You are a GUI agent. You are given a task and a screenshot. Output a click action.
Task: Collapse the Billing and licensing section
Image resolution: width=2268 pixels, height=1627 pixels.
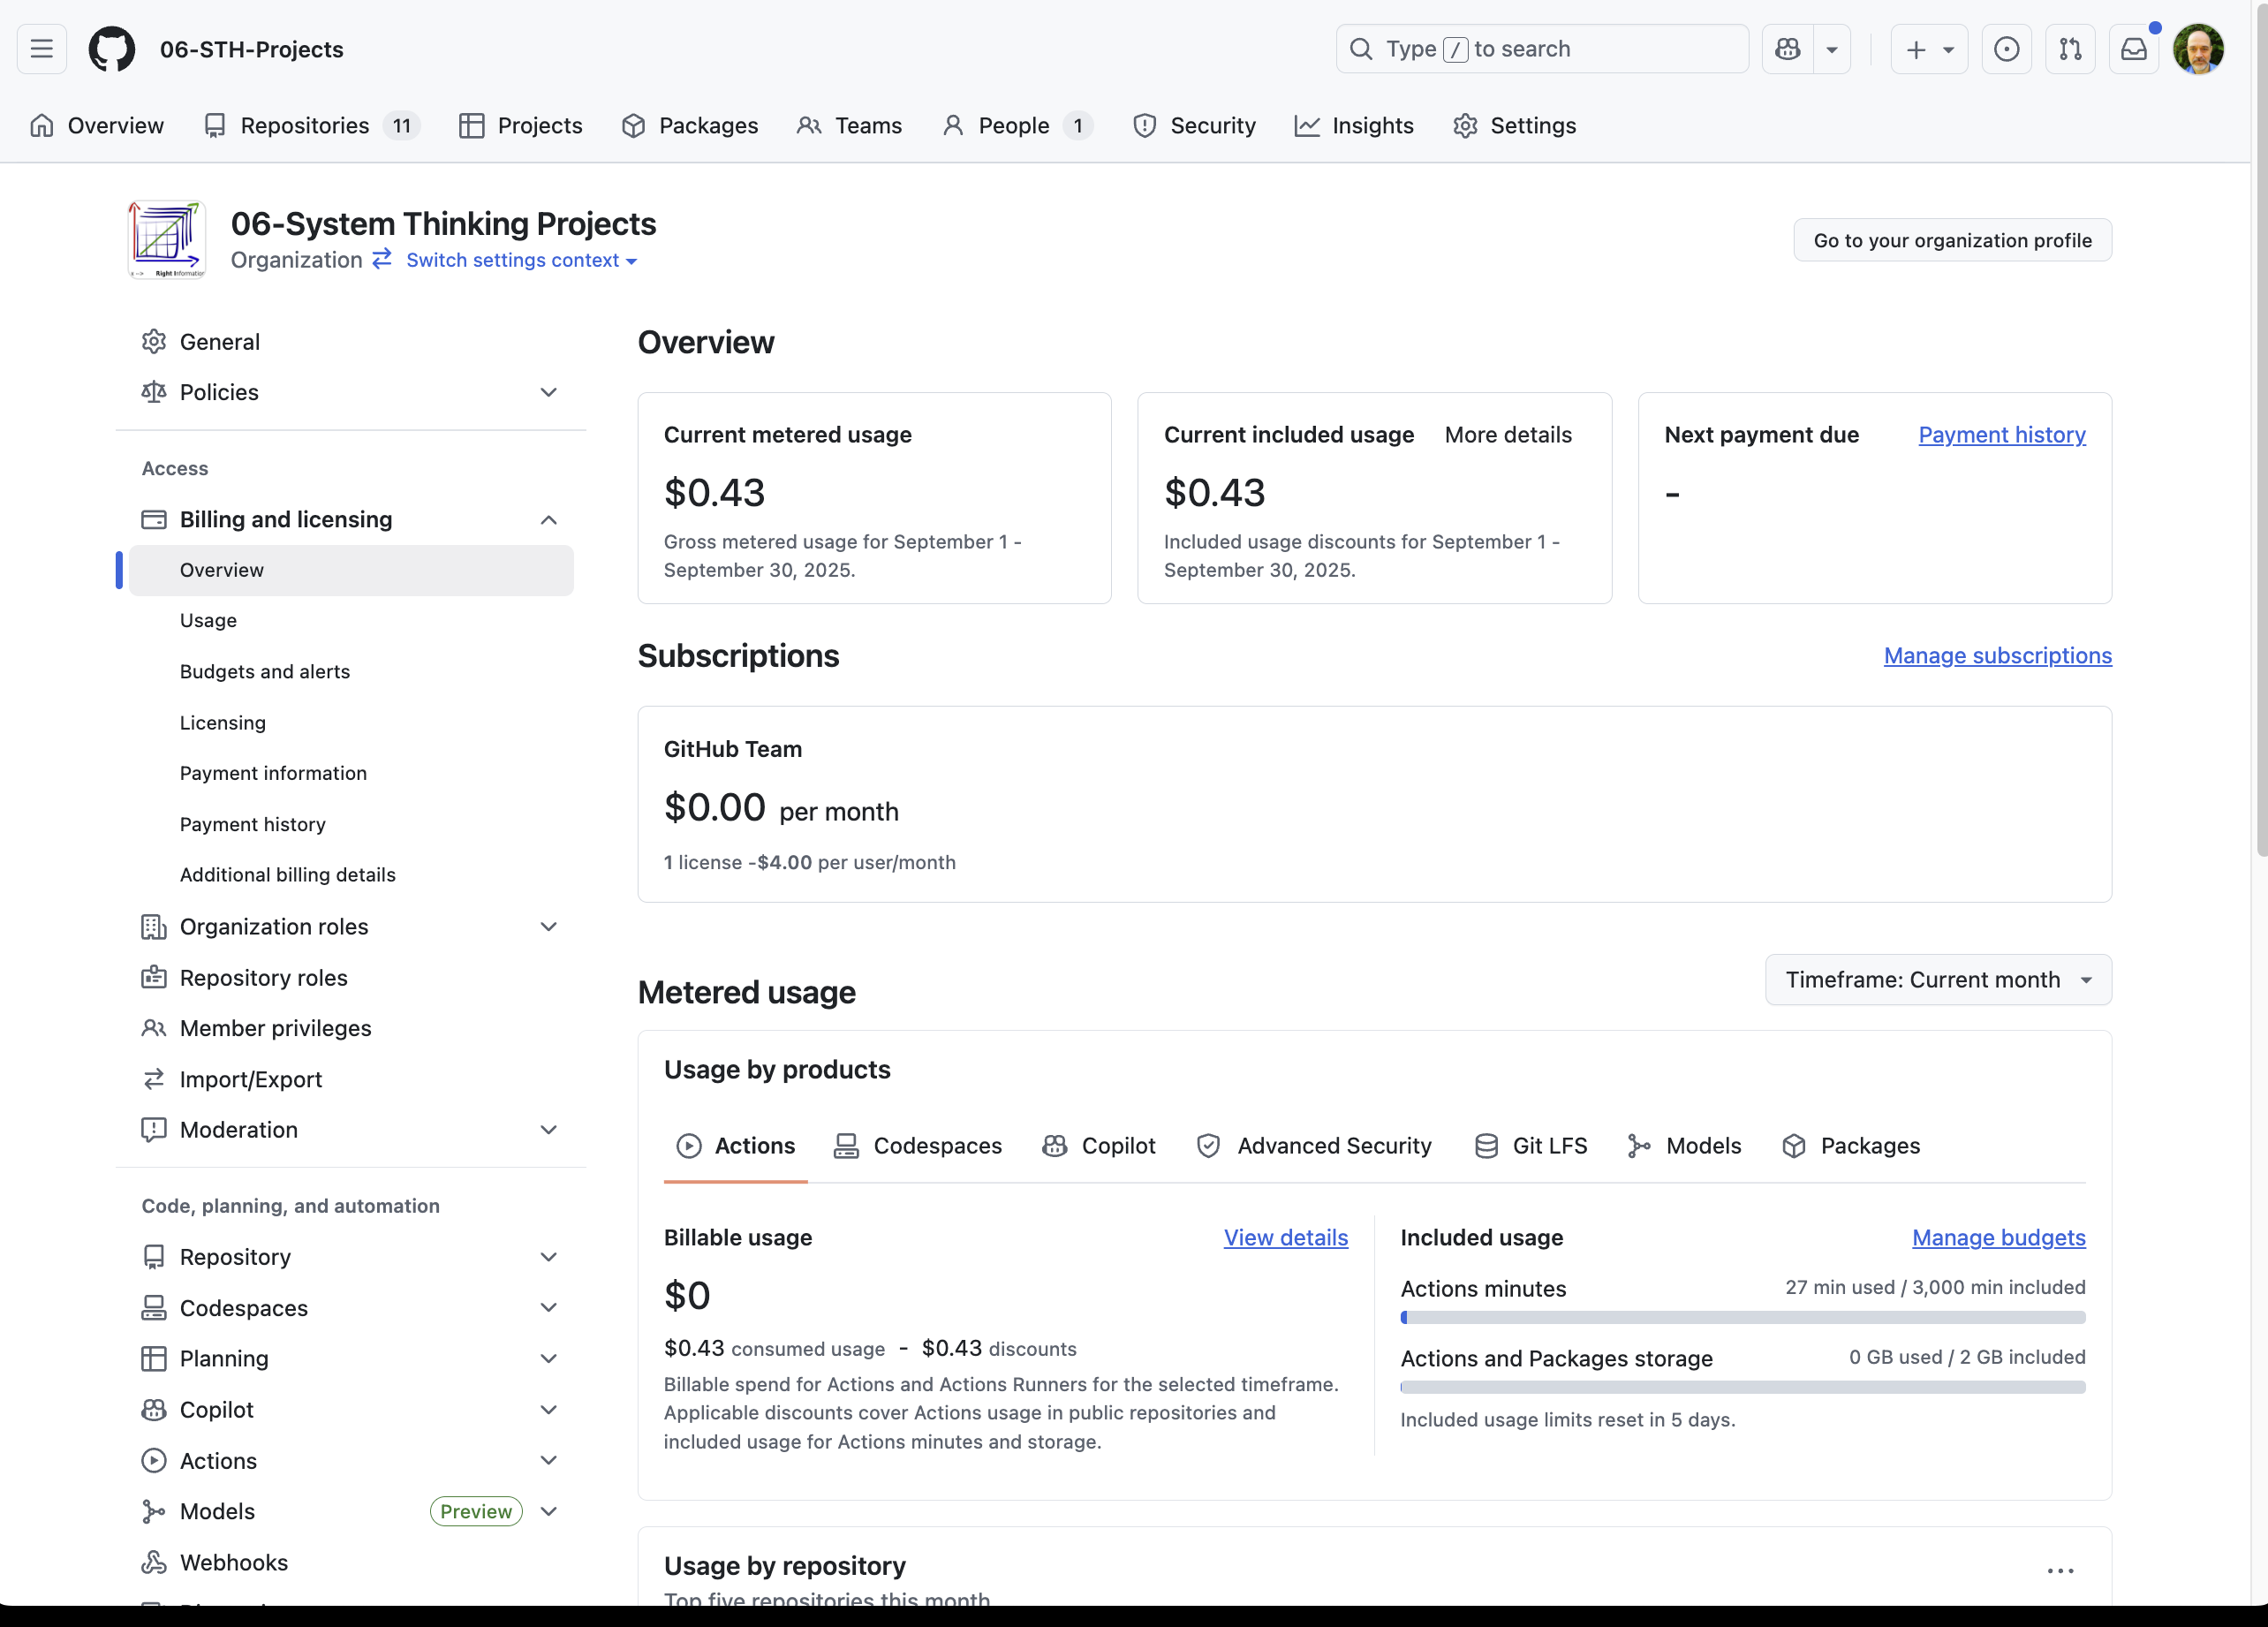click(x=548, y=519)
